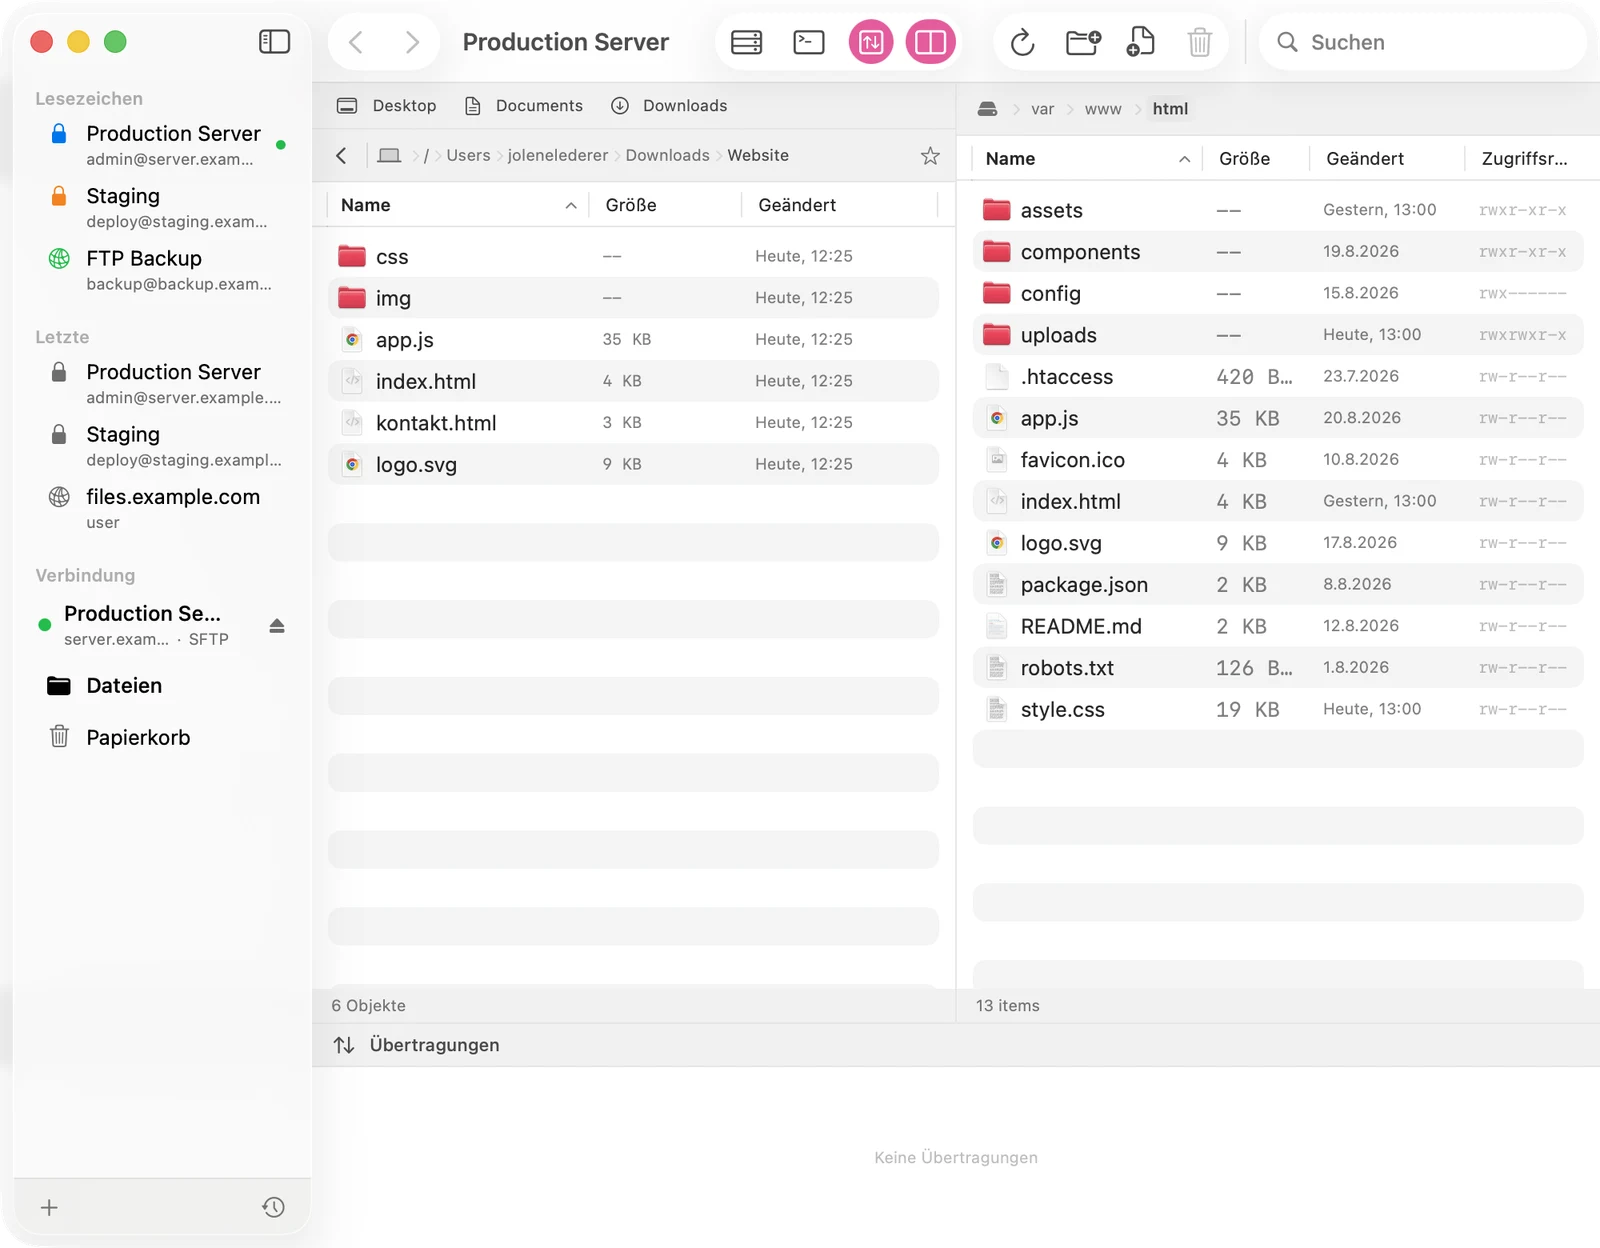Navigate to var in remote breadcrumb
The image size is (1600, 1248).
point(1042,109)
